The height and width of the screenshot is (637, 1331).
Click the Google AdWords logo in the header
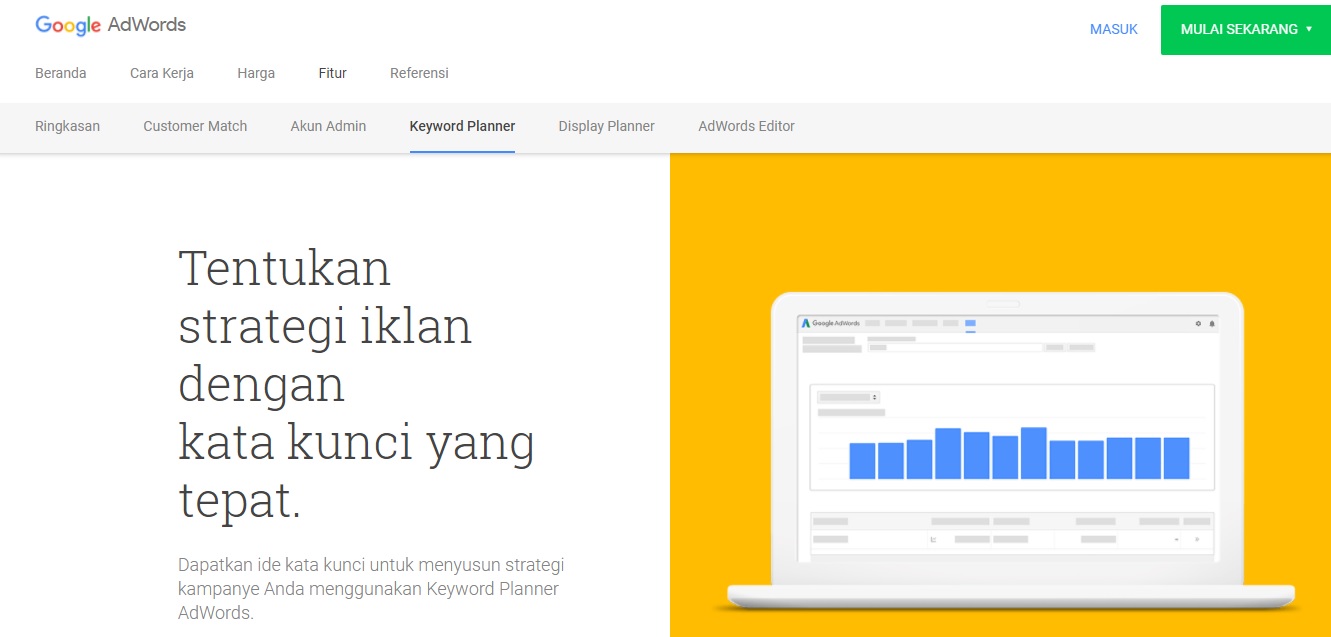110,26
